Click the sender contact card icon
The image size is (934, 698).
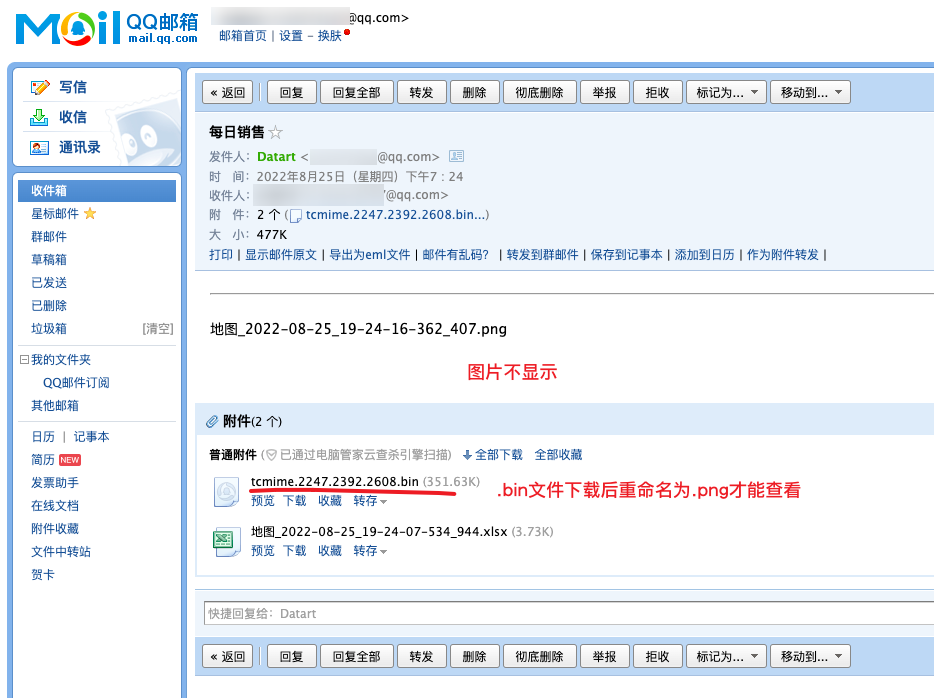pyautogui.click(x=456, y=156)
